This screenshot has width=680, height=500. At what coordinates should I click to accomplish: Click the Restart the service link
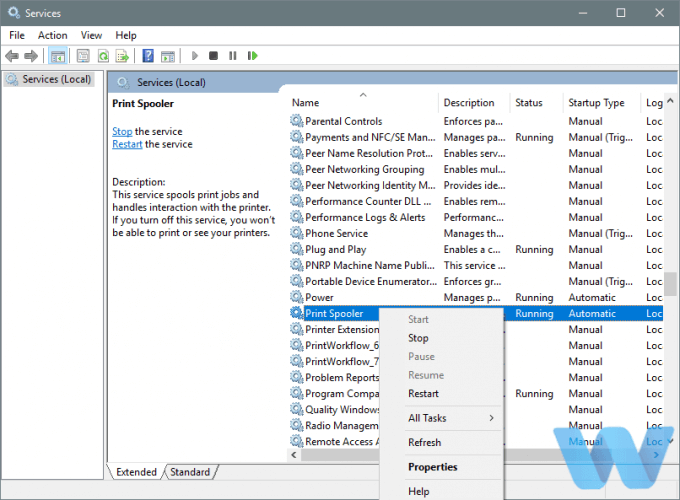(x=127, y=144)
